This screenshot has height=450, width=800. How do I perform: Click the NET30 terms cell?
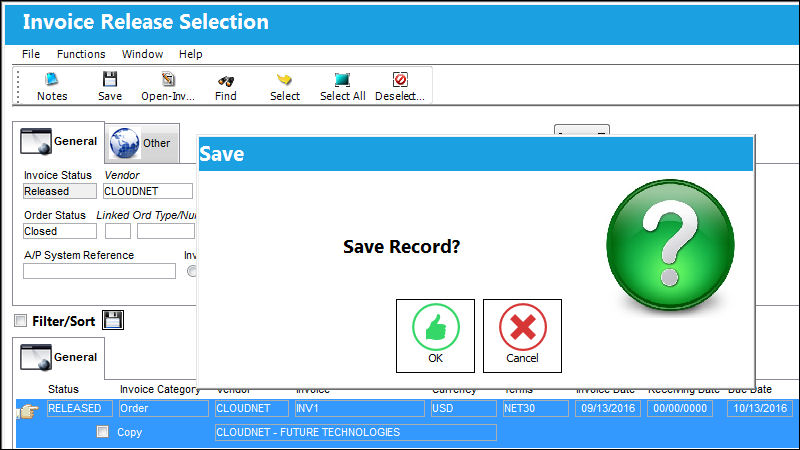coord(536,408)
